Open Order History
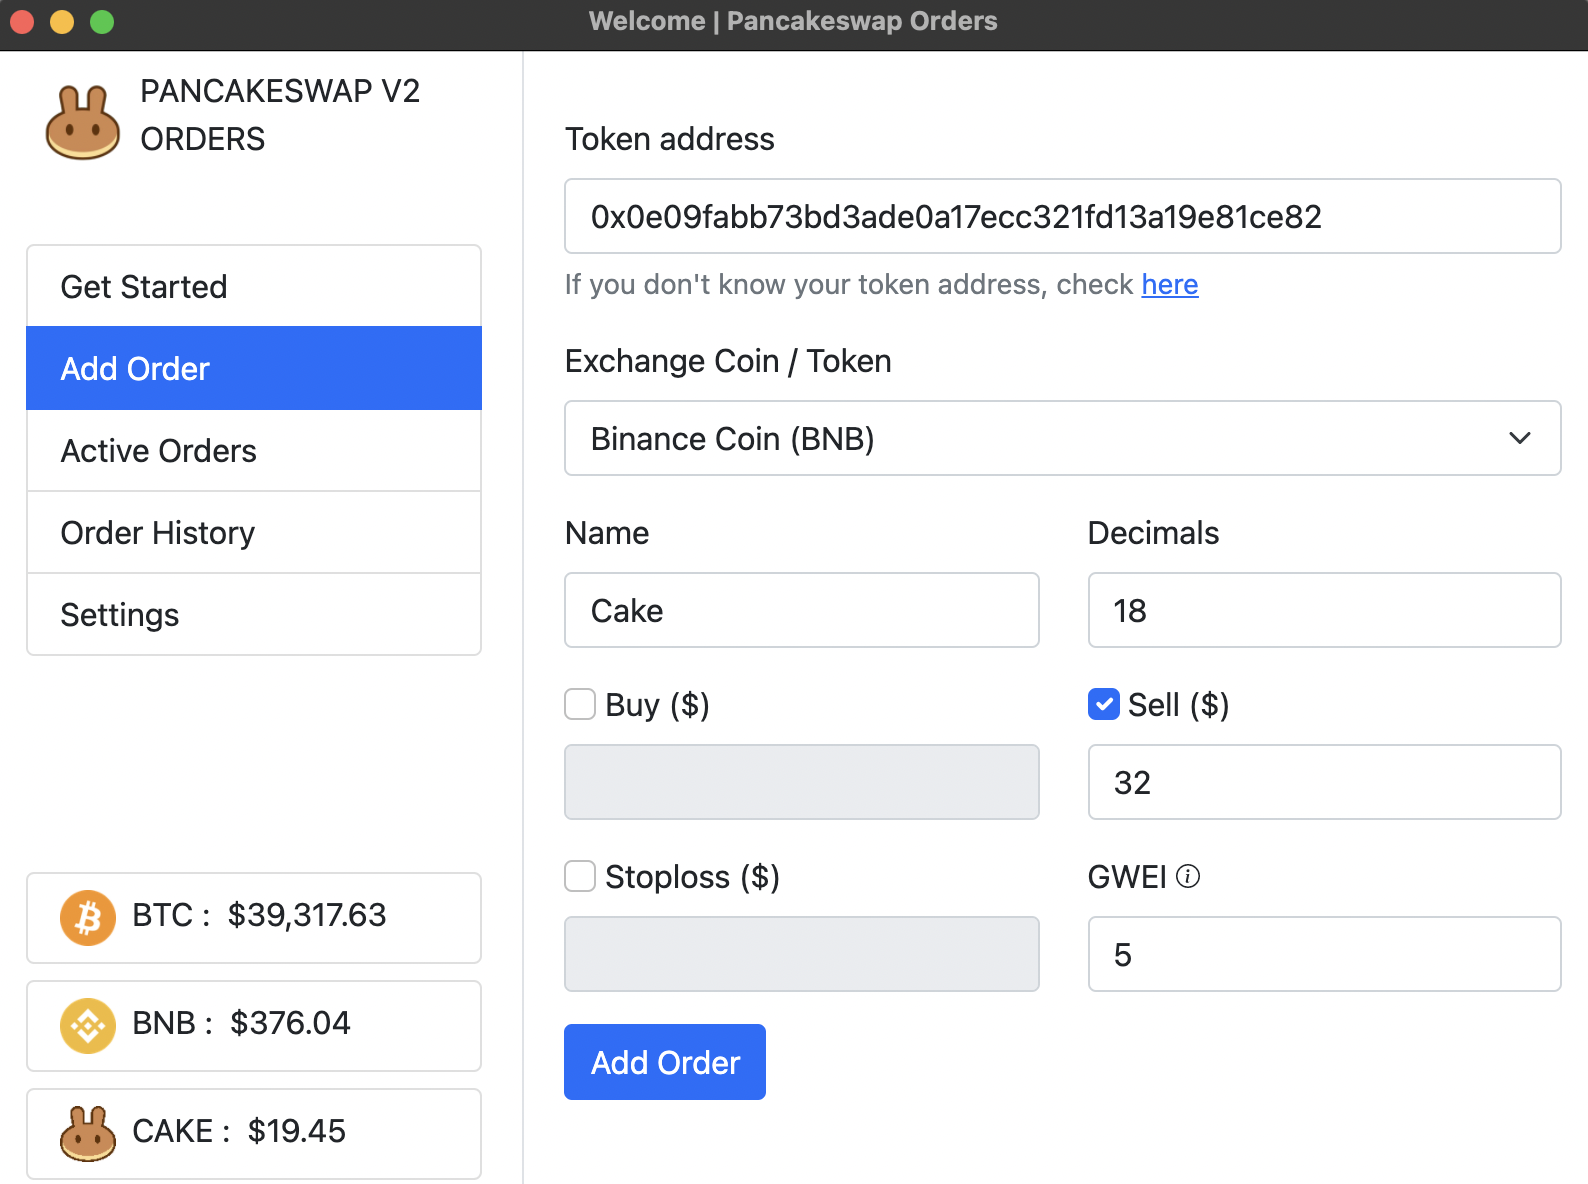Screen dimensions: 1588x1184 pos(254,532)
